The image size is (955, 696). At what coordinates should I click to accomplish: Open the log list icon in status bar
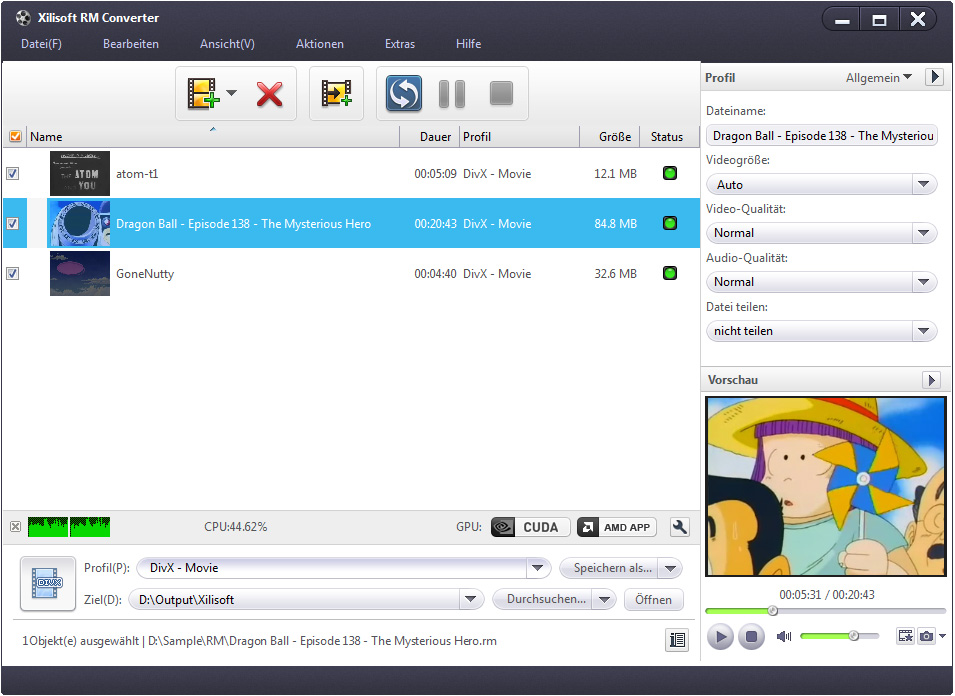(x=677, y=640)
